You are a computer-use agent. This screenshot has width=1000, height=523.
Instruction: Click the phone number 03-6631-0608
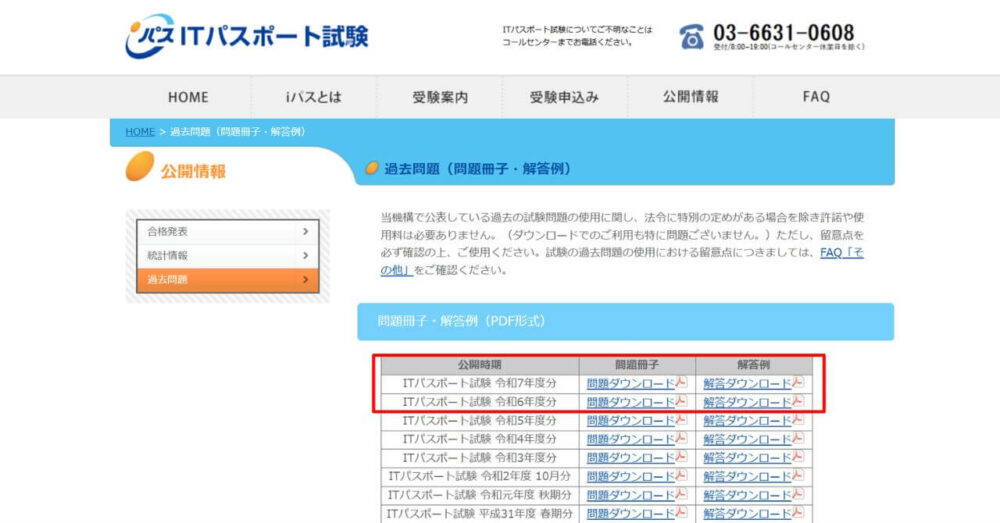click(x=783, y=33)
